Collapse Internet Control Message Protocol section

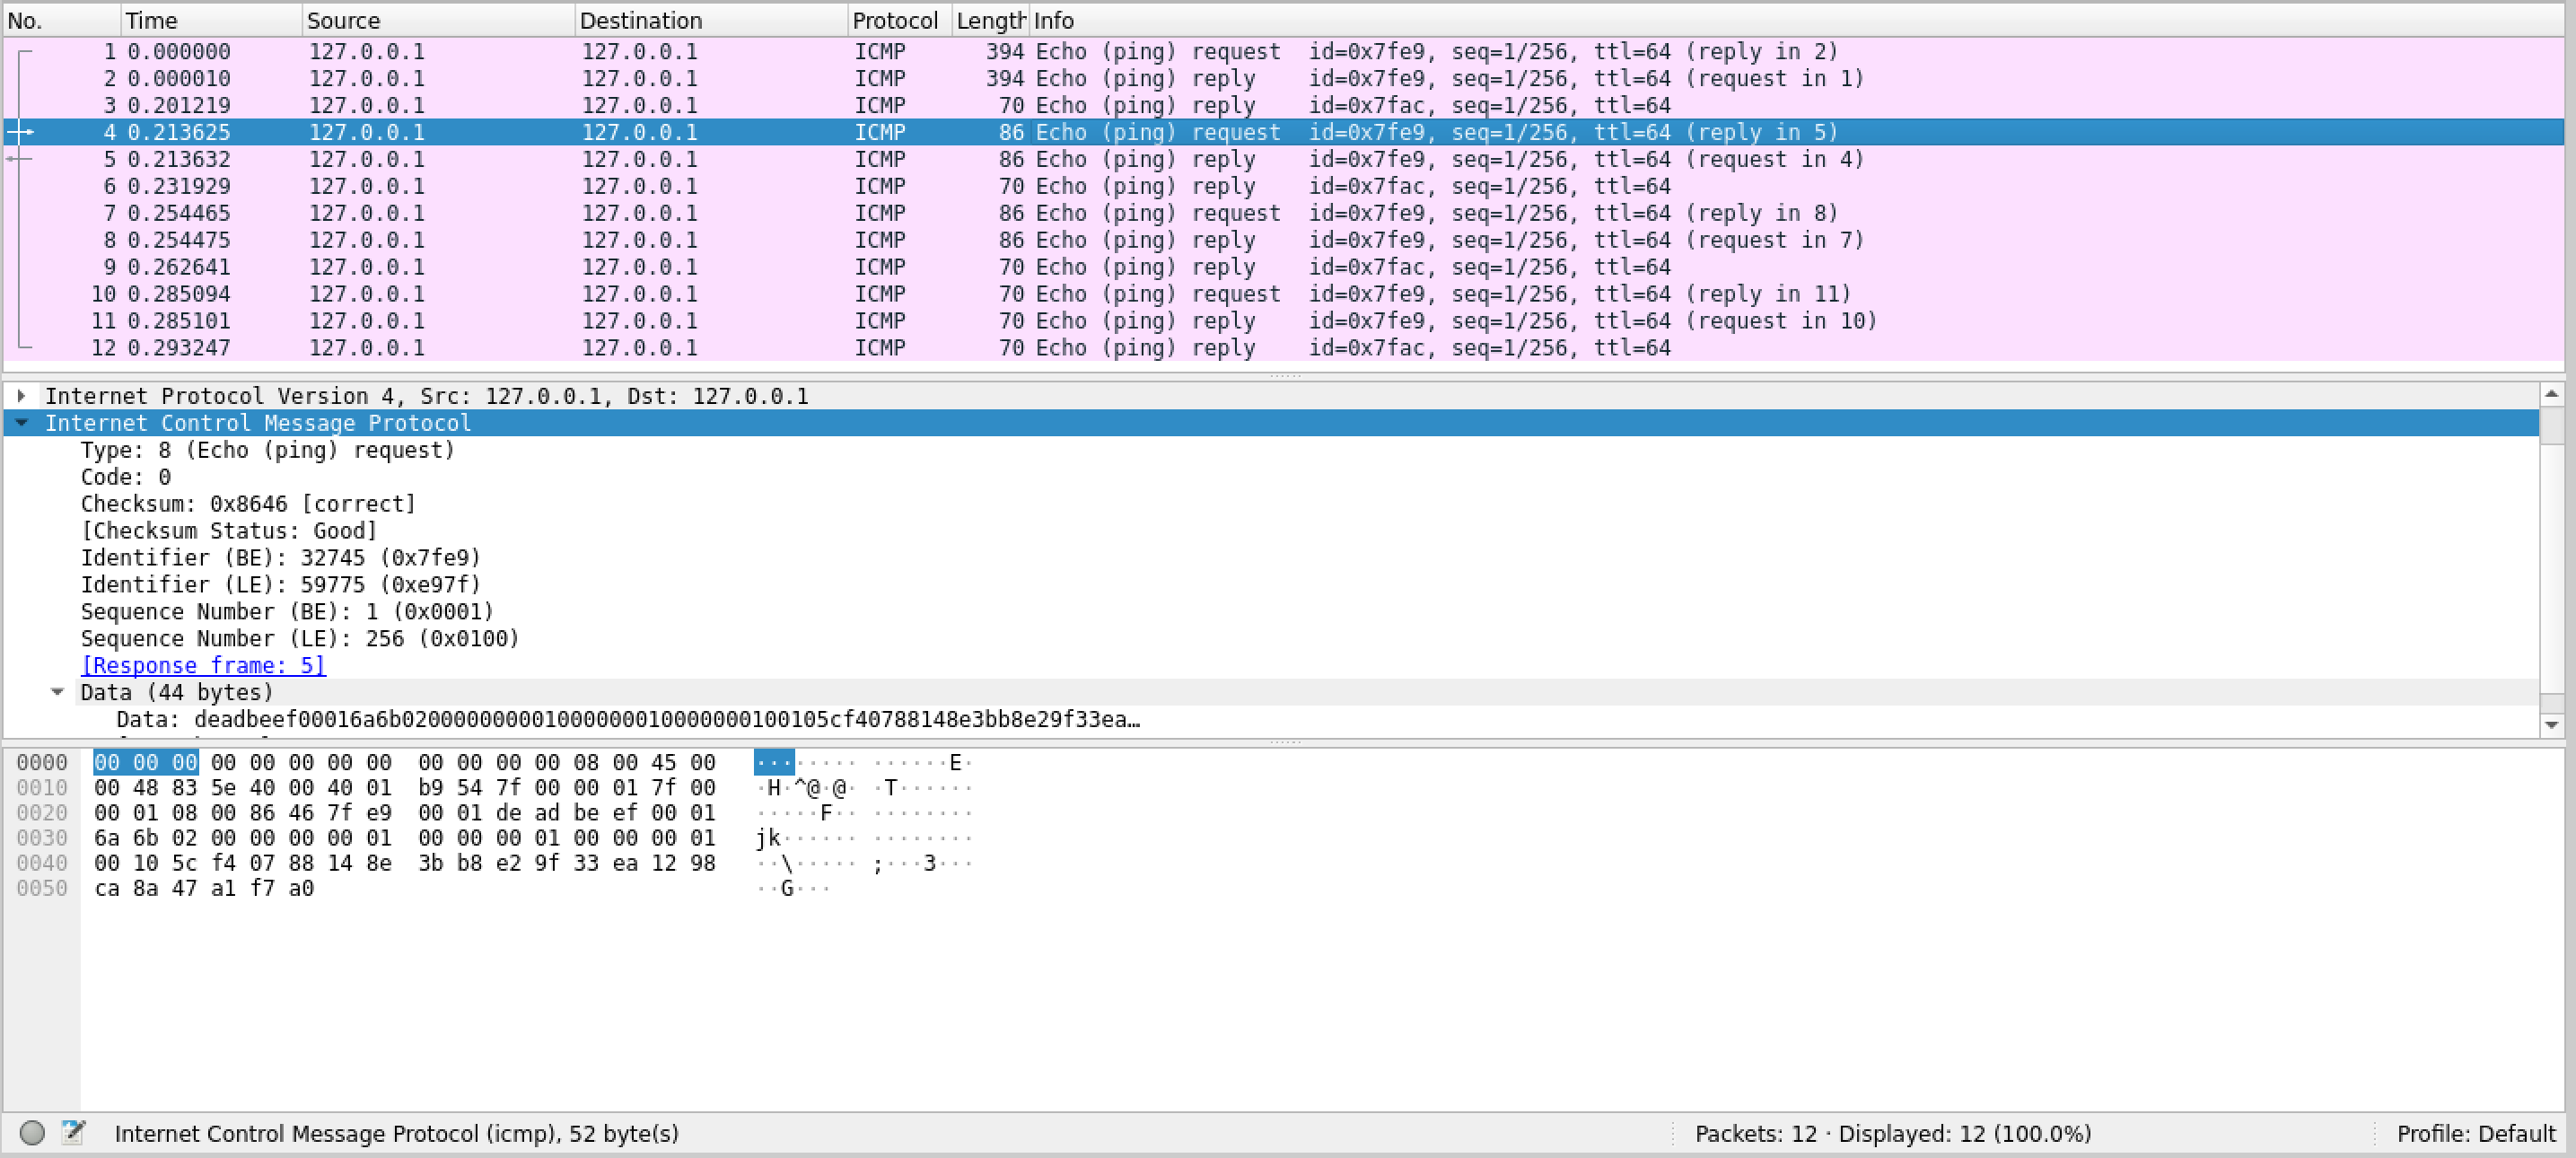(x=21, y=423)
